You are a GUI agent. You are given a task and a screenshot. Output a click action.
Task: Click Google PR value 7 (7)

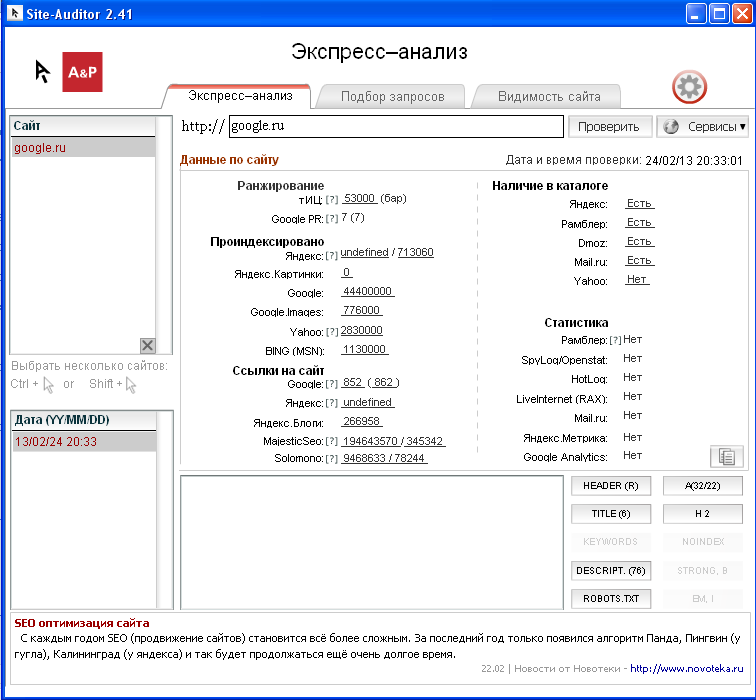353,217
